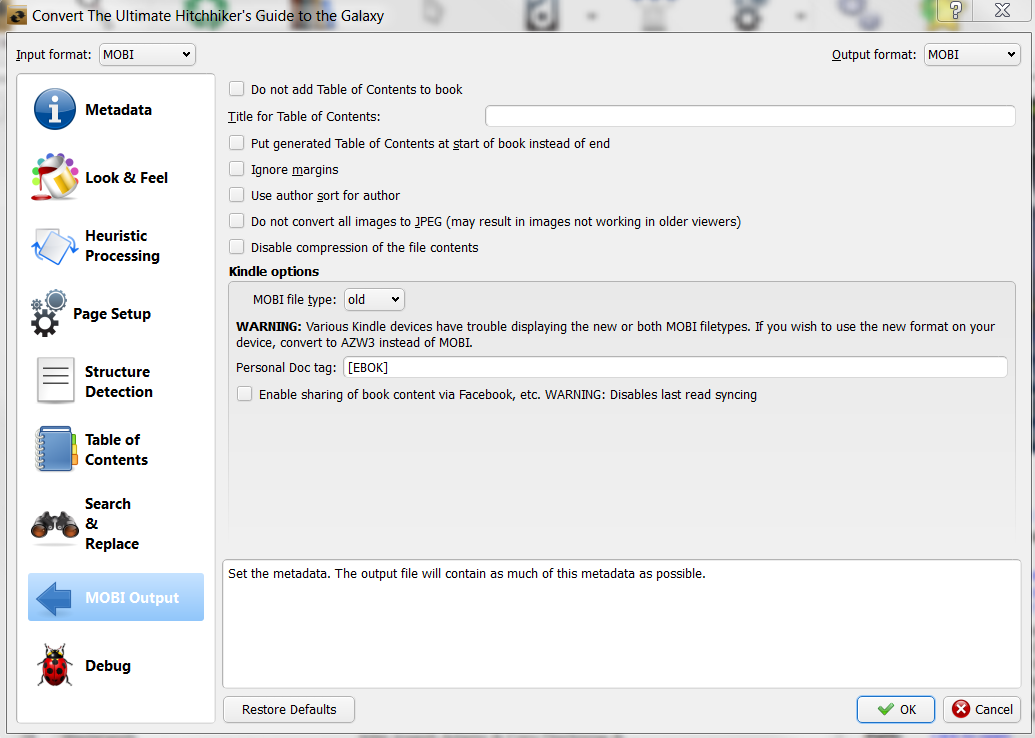Select the MOBI Output label
This screenshot has width=1035, height=738.
[132, 598]
